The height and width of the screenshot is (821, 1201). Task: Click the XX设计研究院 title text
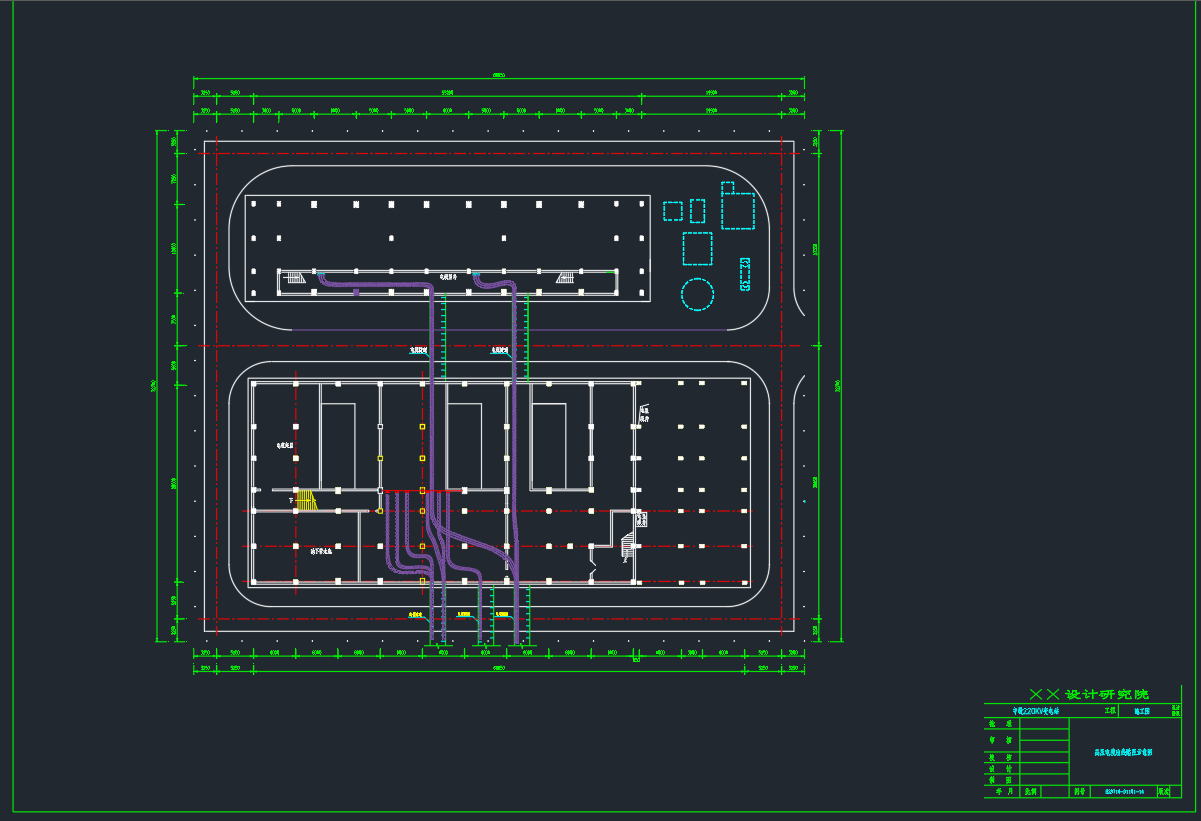pos(1089,694)
